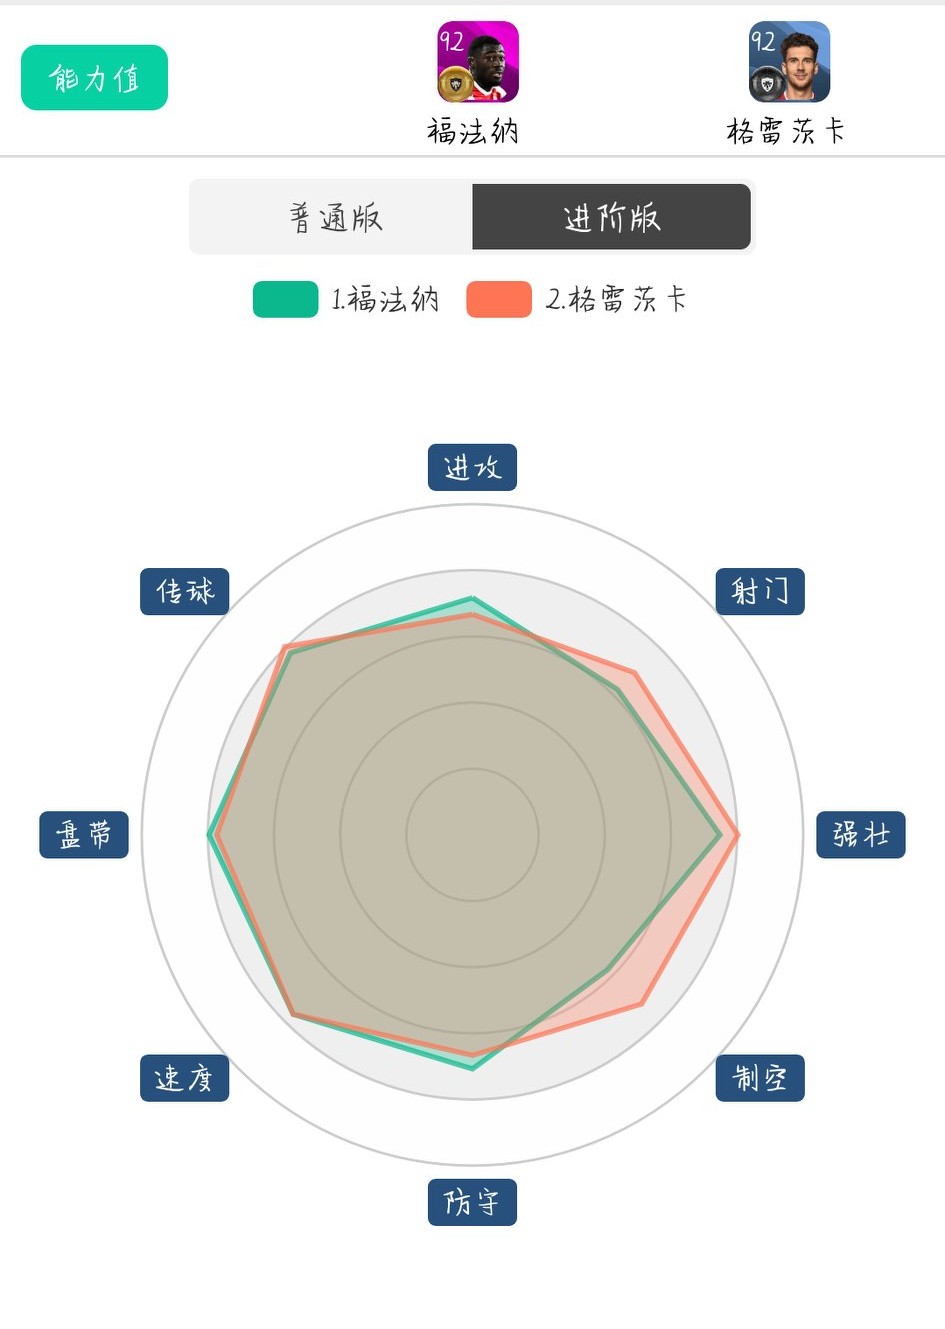This screenshot has width=945, height=1329.
Task: Switch to 进阶版 tab
Action: click(611, 217)
